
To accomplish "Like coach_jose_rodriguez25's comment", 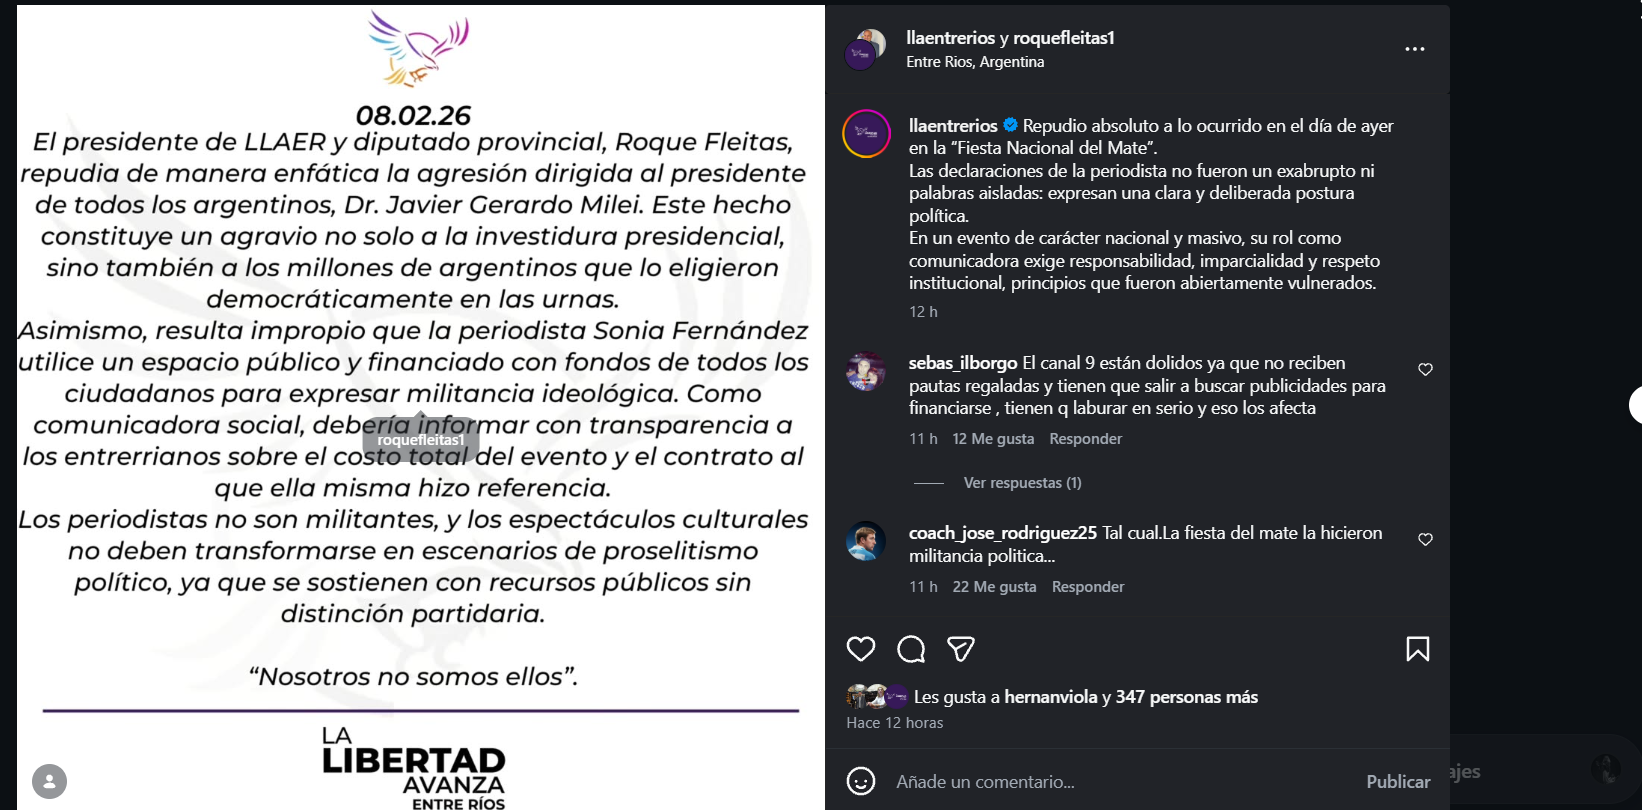I will coord(1425,540).
